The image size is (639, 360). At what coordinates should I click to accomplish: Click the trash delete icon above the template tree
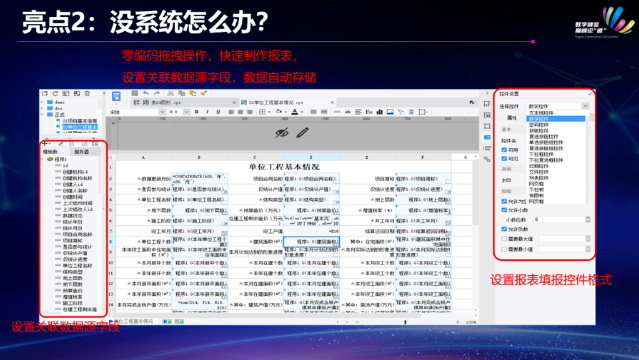click(x=87, y=94)
